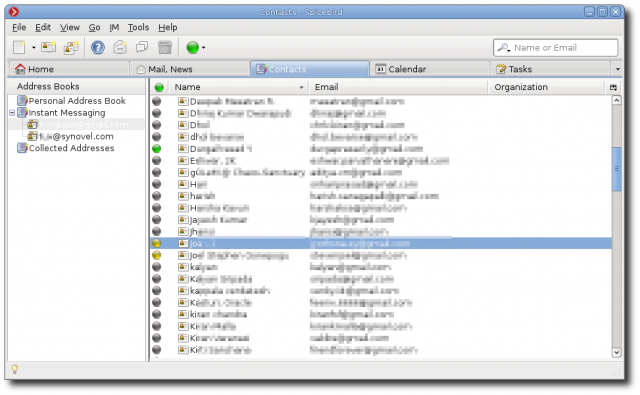Switch to the Home tab

pyautogui.click(x=69, y=69)
